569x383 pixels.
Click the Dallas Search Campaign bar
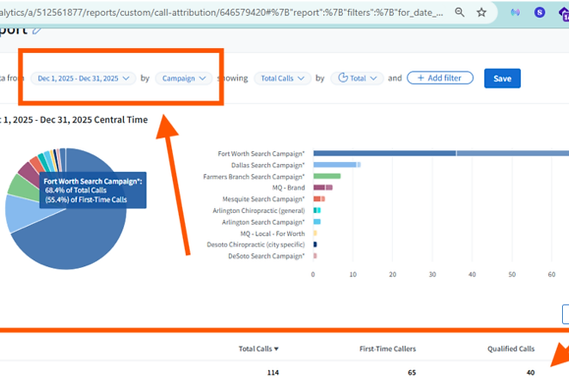(x=337, y=165)
